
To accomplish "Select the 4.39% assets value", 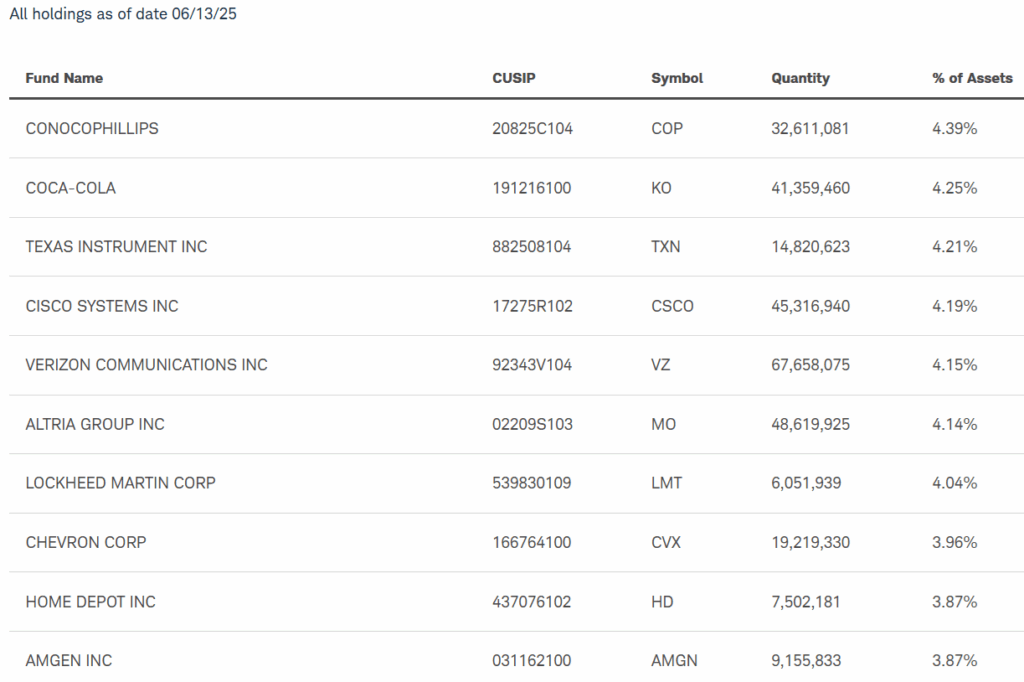I will [x=955, y=129].
